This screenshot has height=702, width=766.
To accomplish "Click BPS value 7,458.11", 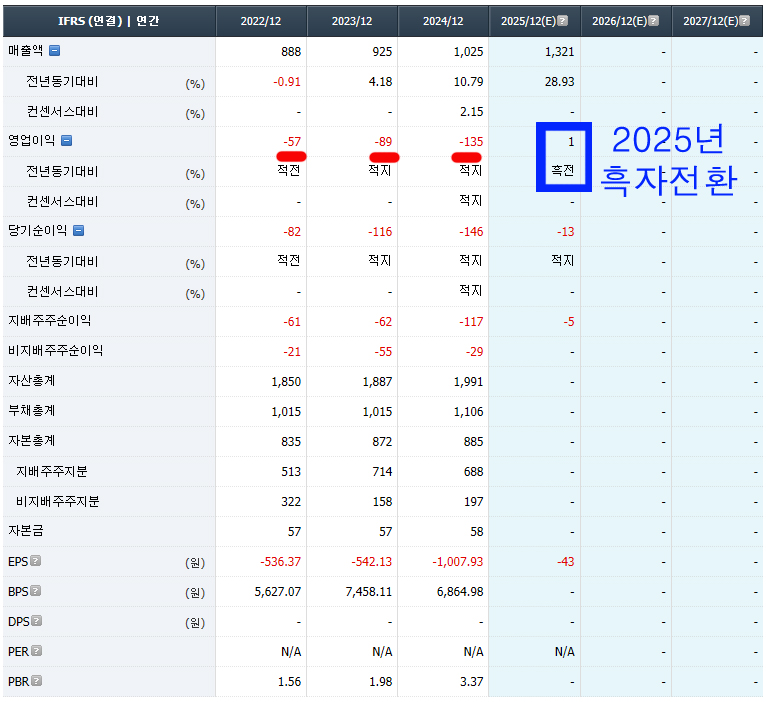I will pyautogui.click(x=369, y=592).
